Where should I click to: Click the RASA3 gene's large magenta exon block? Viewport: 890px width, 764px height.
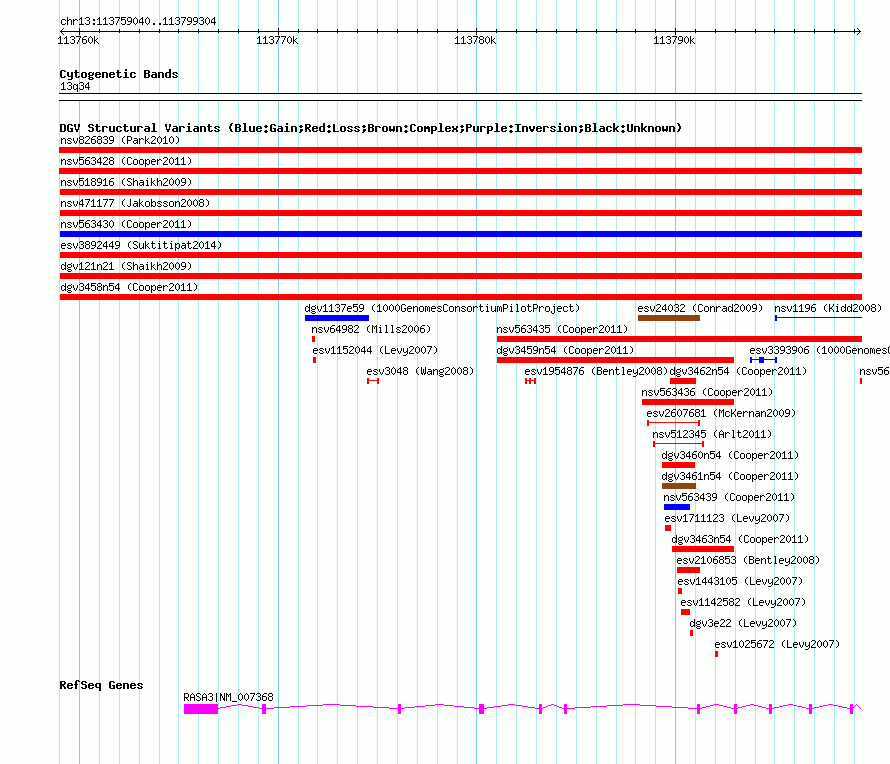[x=200, y=708]
